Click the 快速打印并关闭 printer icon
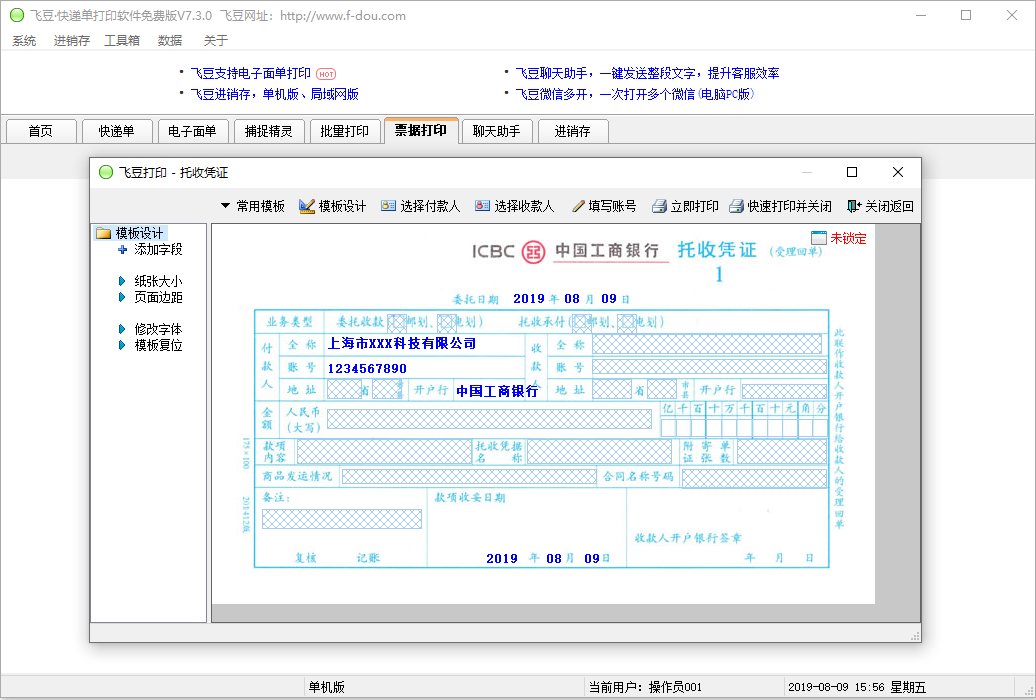The width and height of the screenshot is (1036, 700). [736, 206]
